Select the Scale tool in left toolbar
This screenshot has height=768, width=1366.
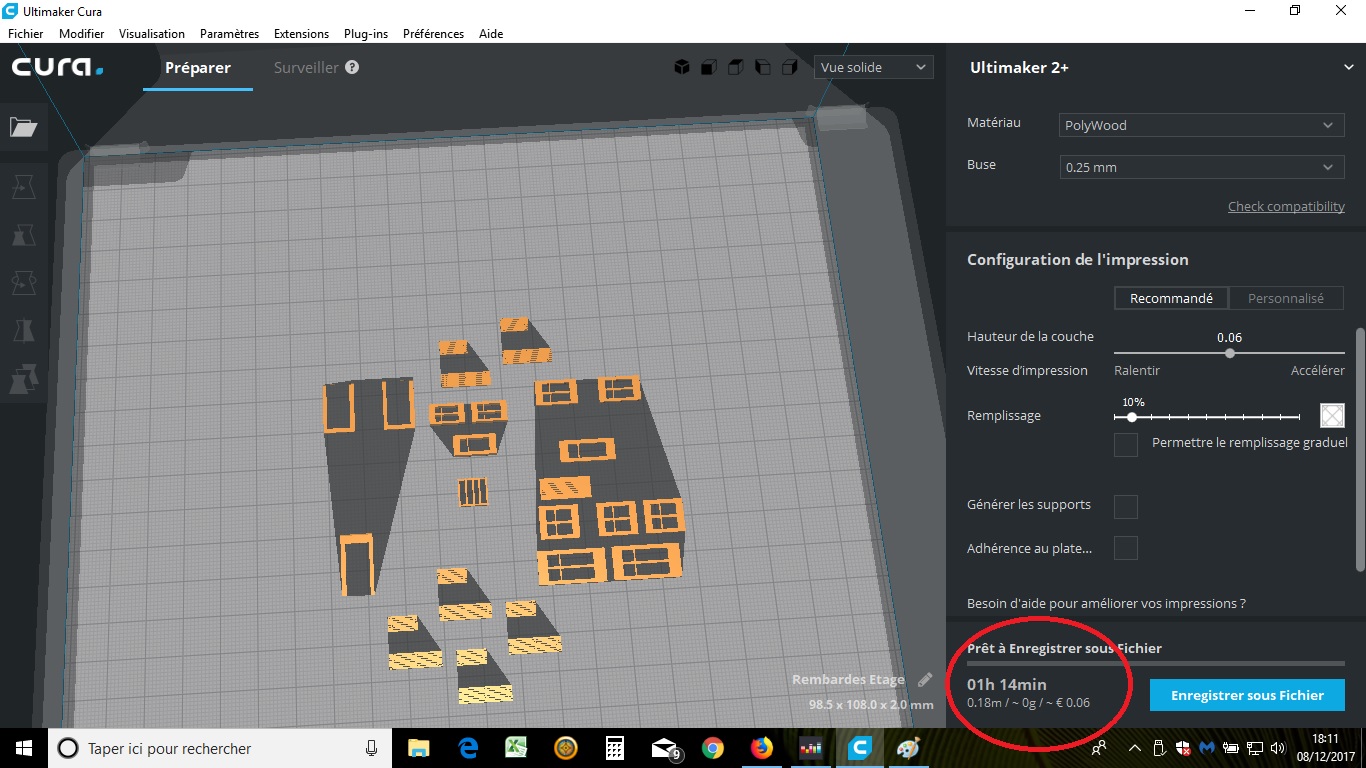(23, 235)
